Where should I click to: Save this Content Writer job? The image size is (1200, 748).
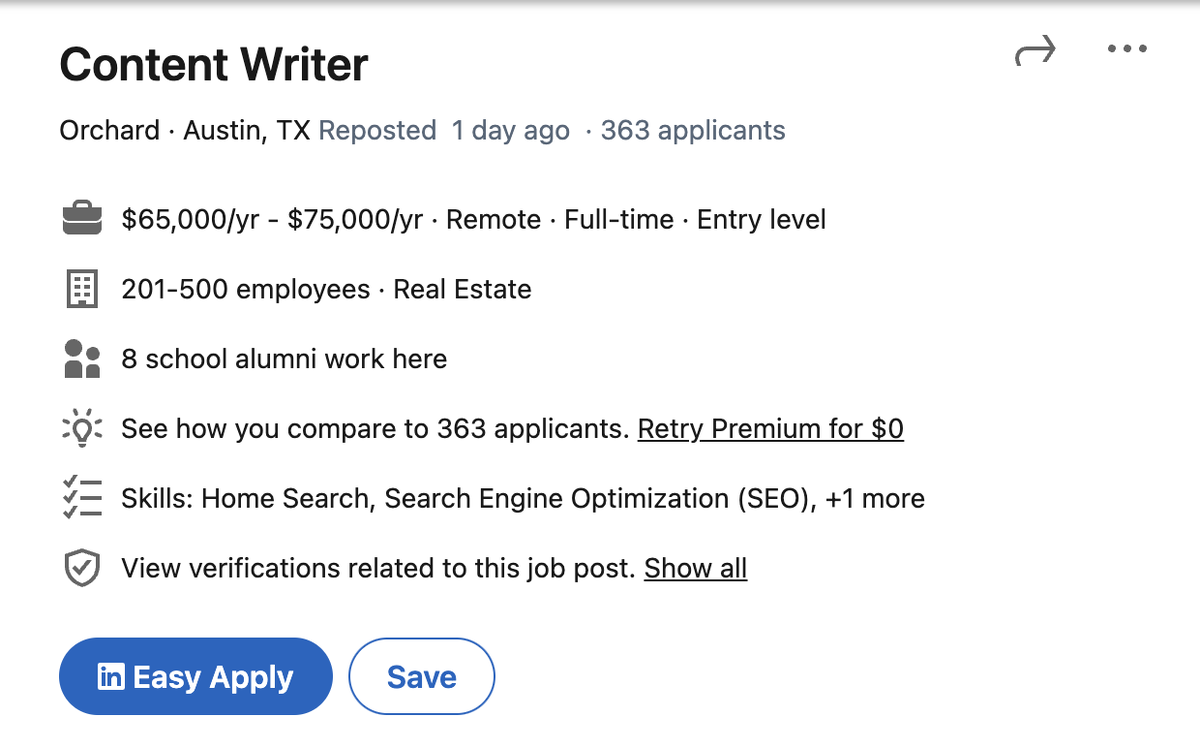[x=421, y=677]
